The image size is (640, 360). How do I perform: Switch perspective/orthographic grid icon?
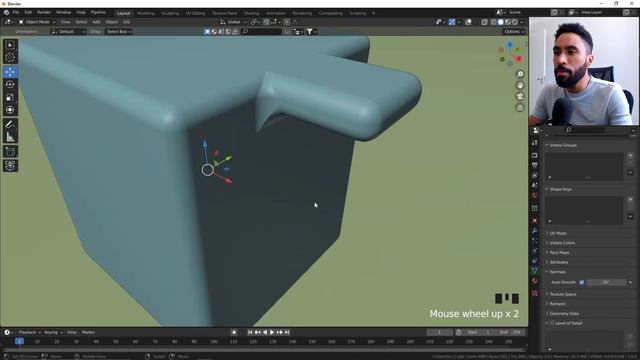520,107
